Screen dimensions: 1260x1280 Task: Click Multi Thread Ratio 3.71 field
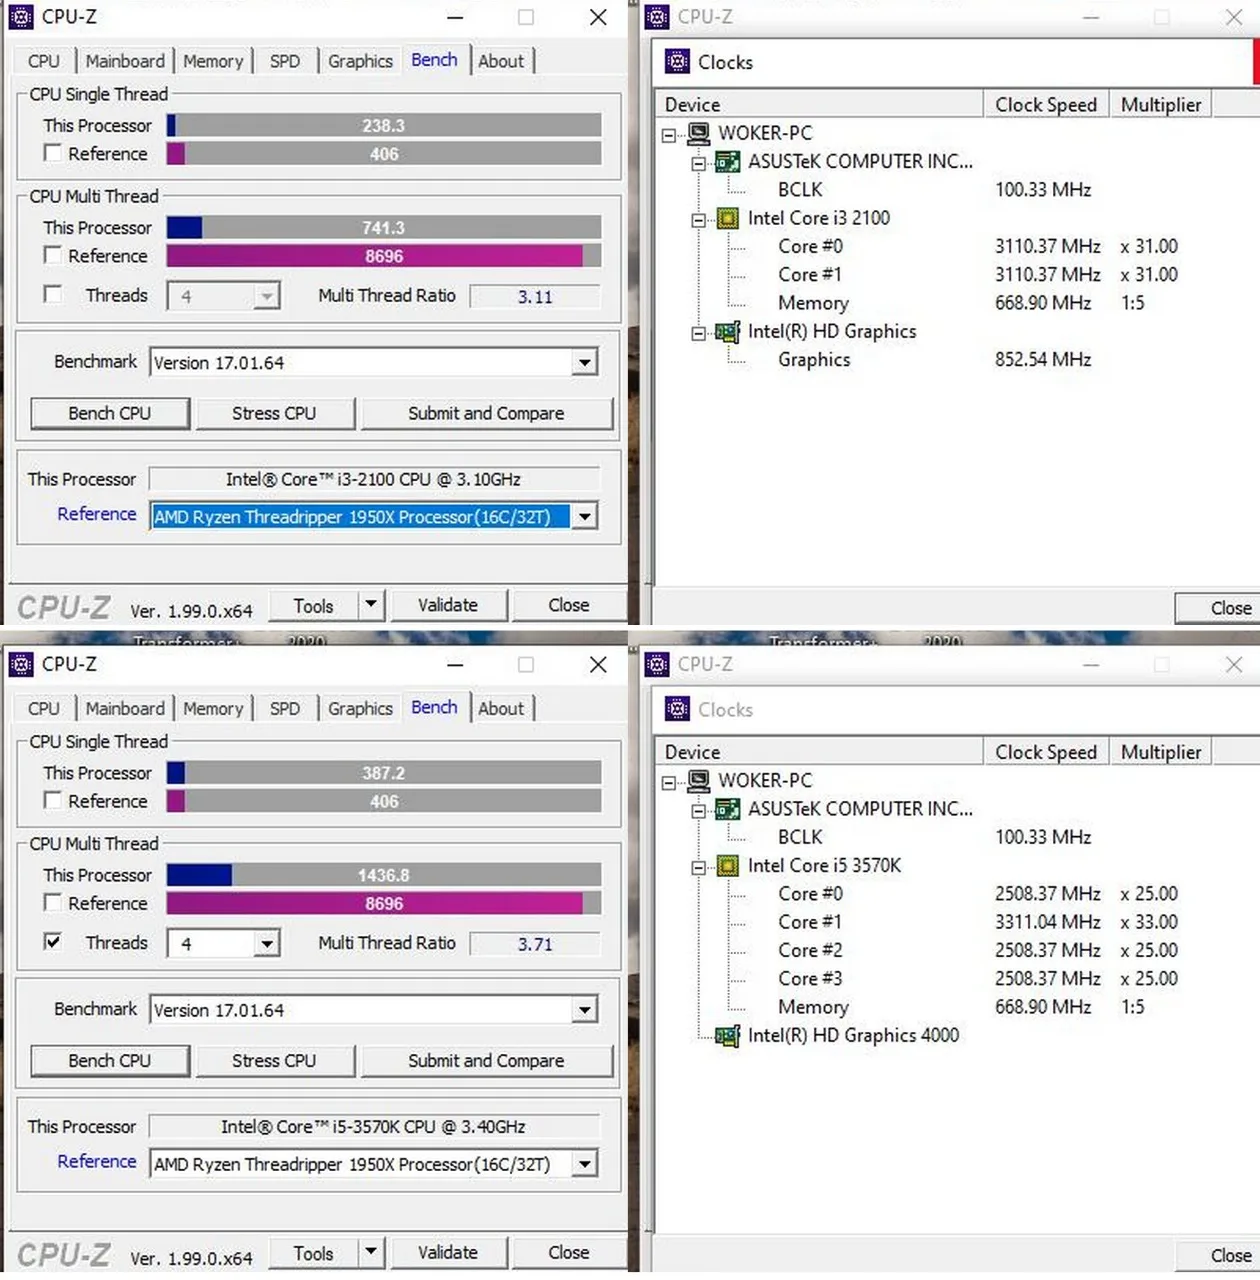click(x=535, y=943)
